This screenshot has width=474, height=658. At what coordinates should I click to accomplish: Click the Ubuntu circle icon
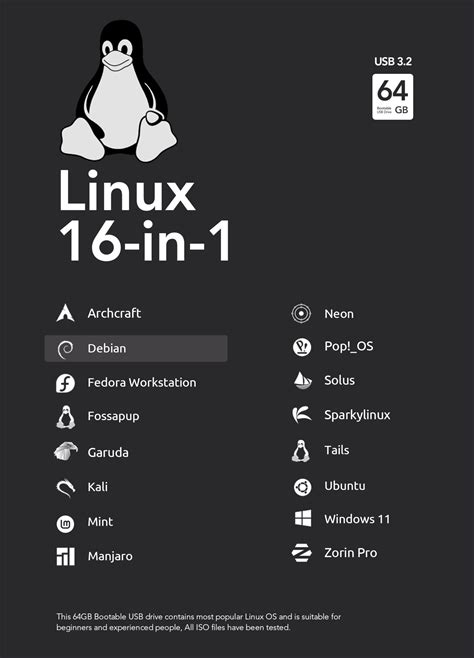pyautogui.click(x=302, y=487)
